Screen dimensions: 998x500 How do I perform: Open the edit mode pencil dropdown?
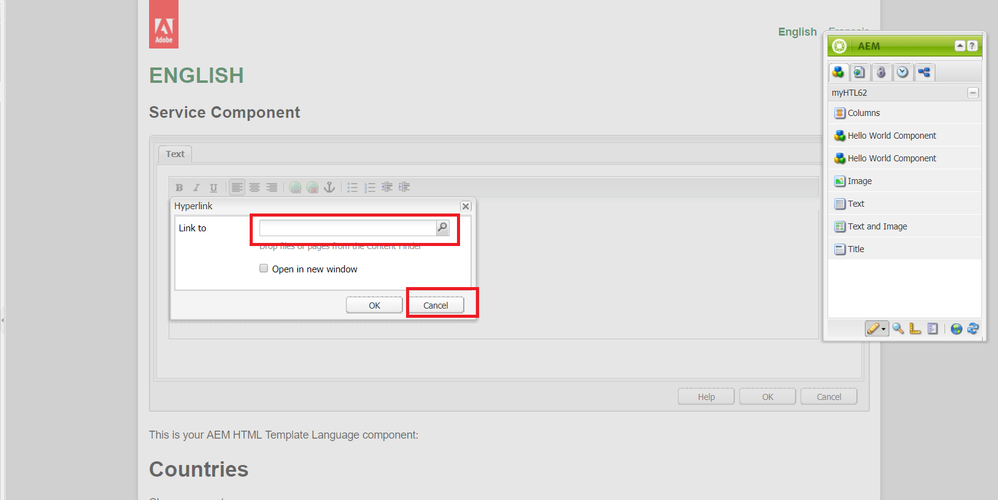pyautogui.click(x=877, y=328)
